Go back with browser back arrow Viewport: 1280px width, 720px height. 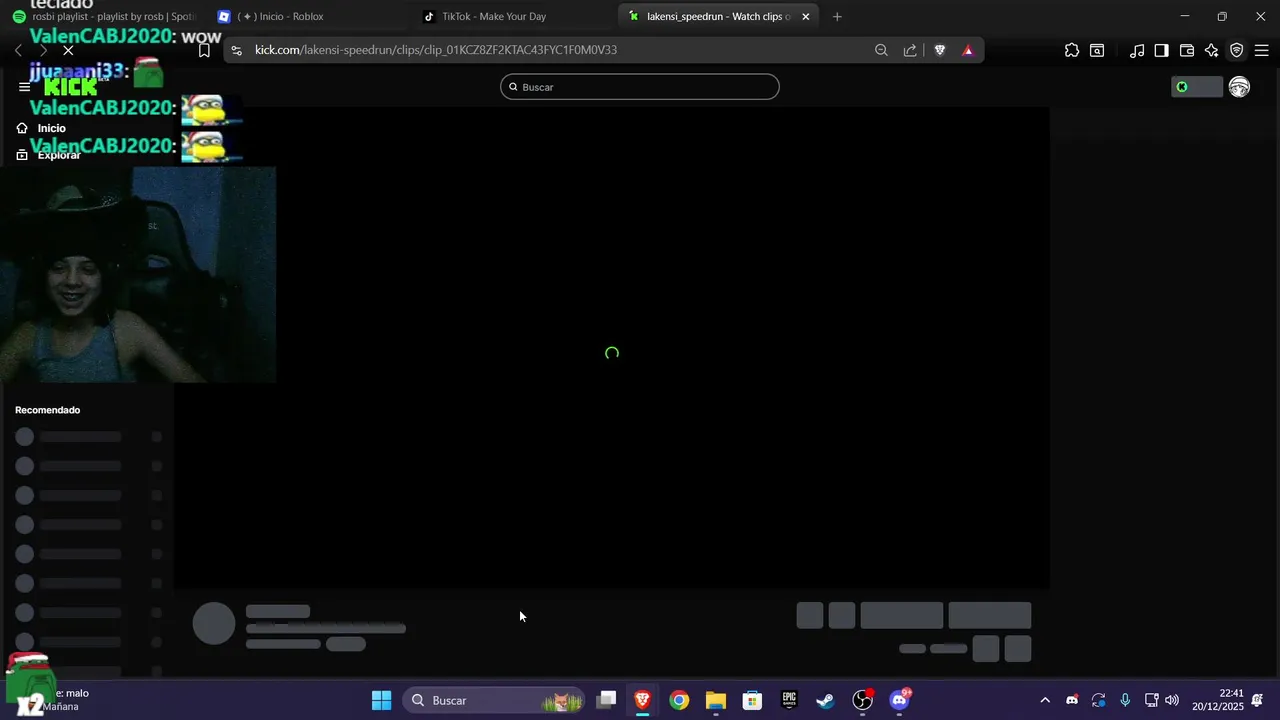pyautogui.click(x=17, y=50)
